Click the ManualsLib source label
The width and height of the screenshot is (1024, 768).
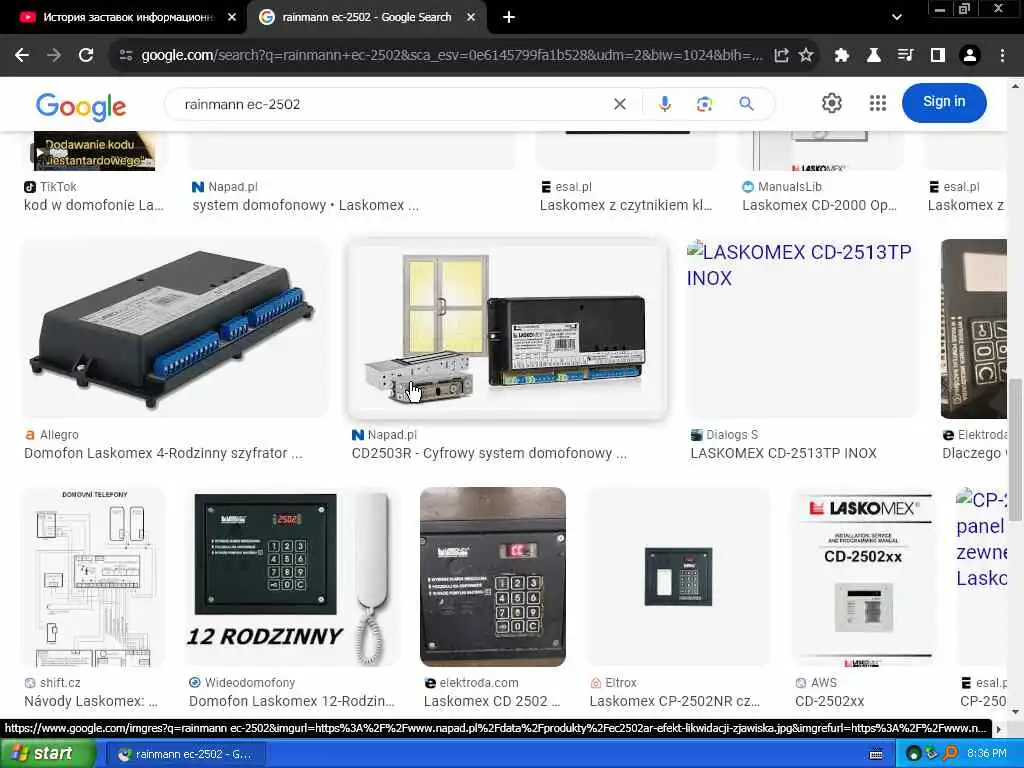point(790,187)
